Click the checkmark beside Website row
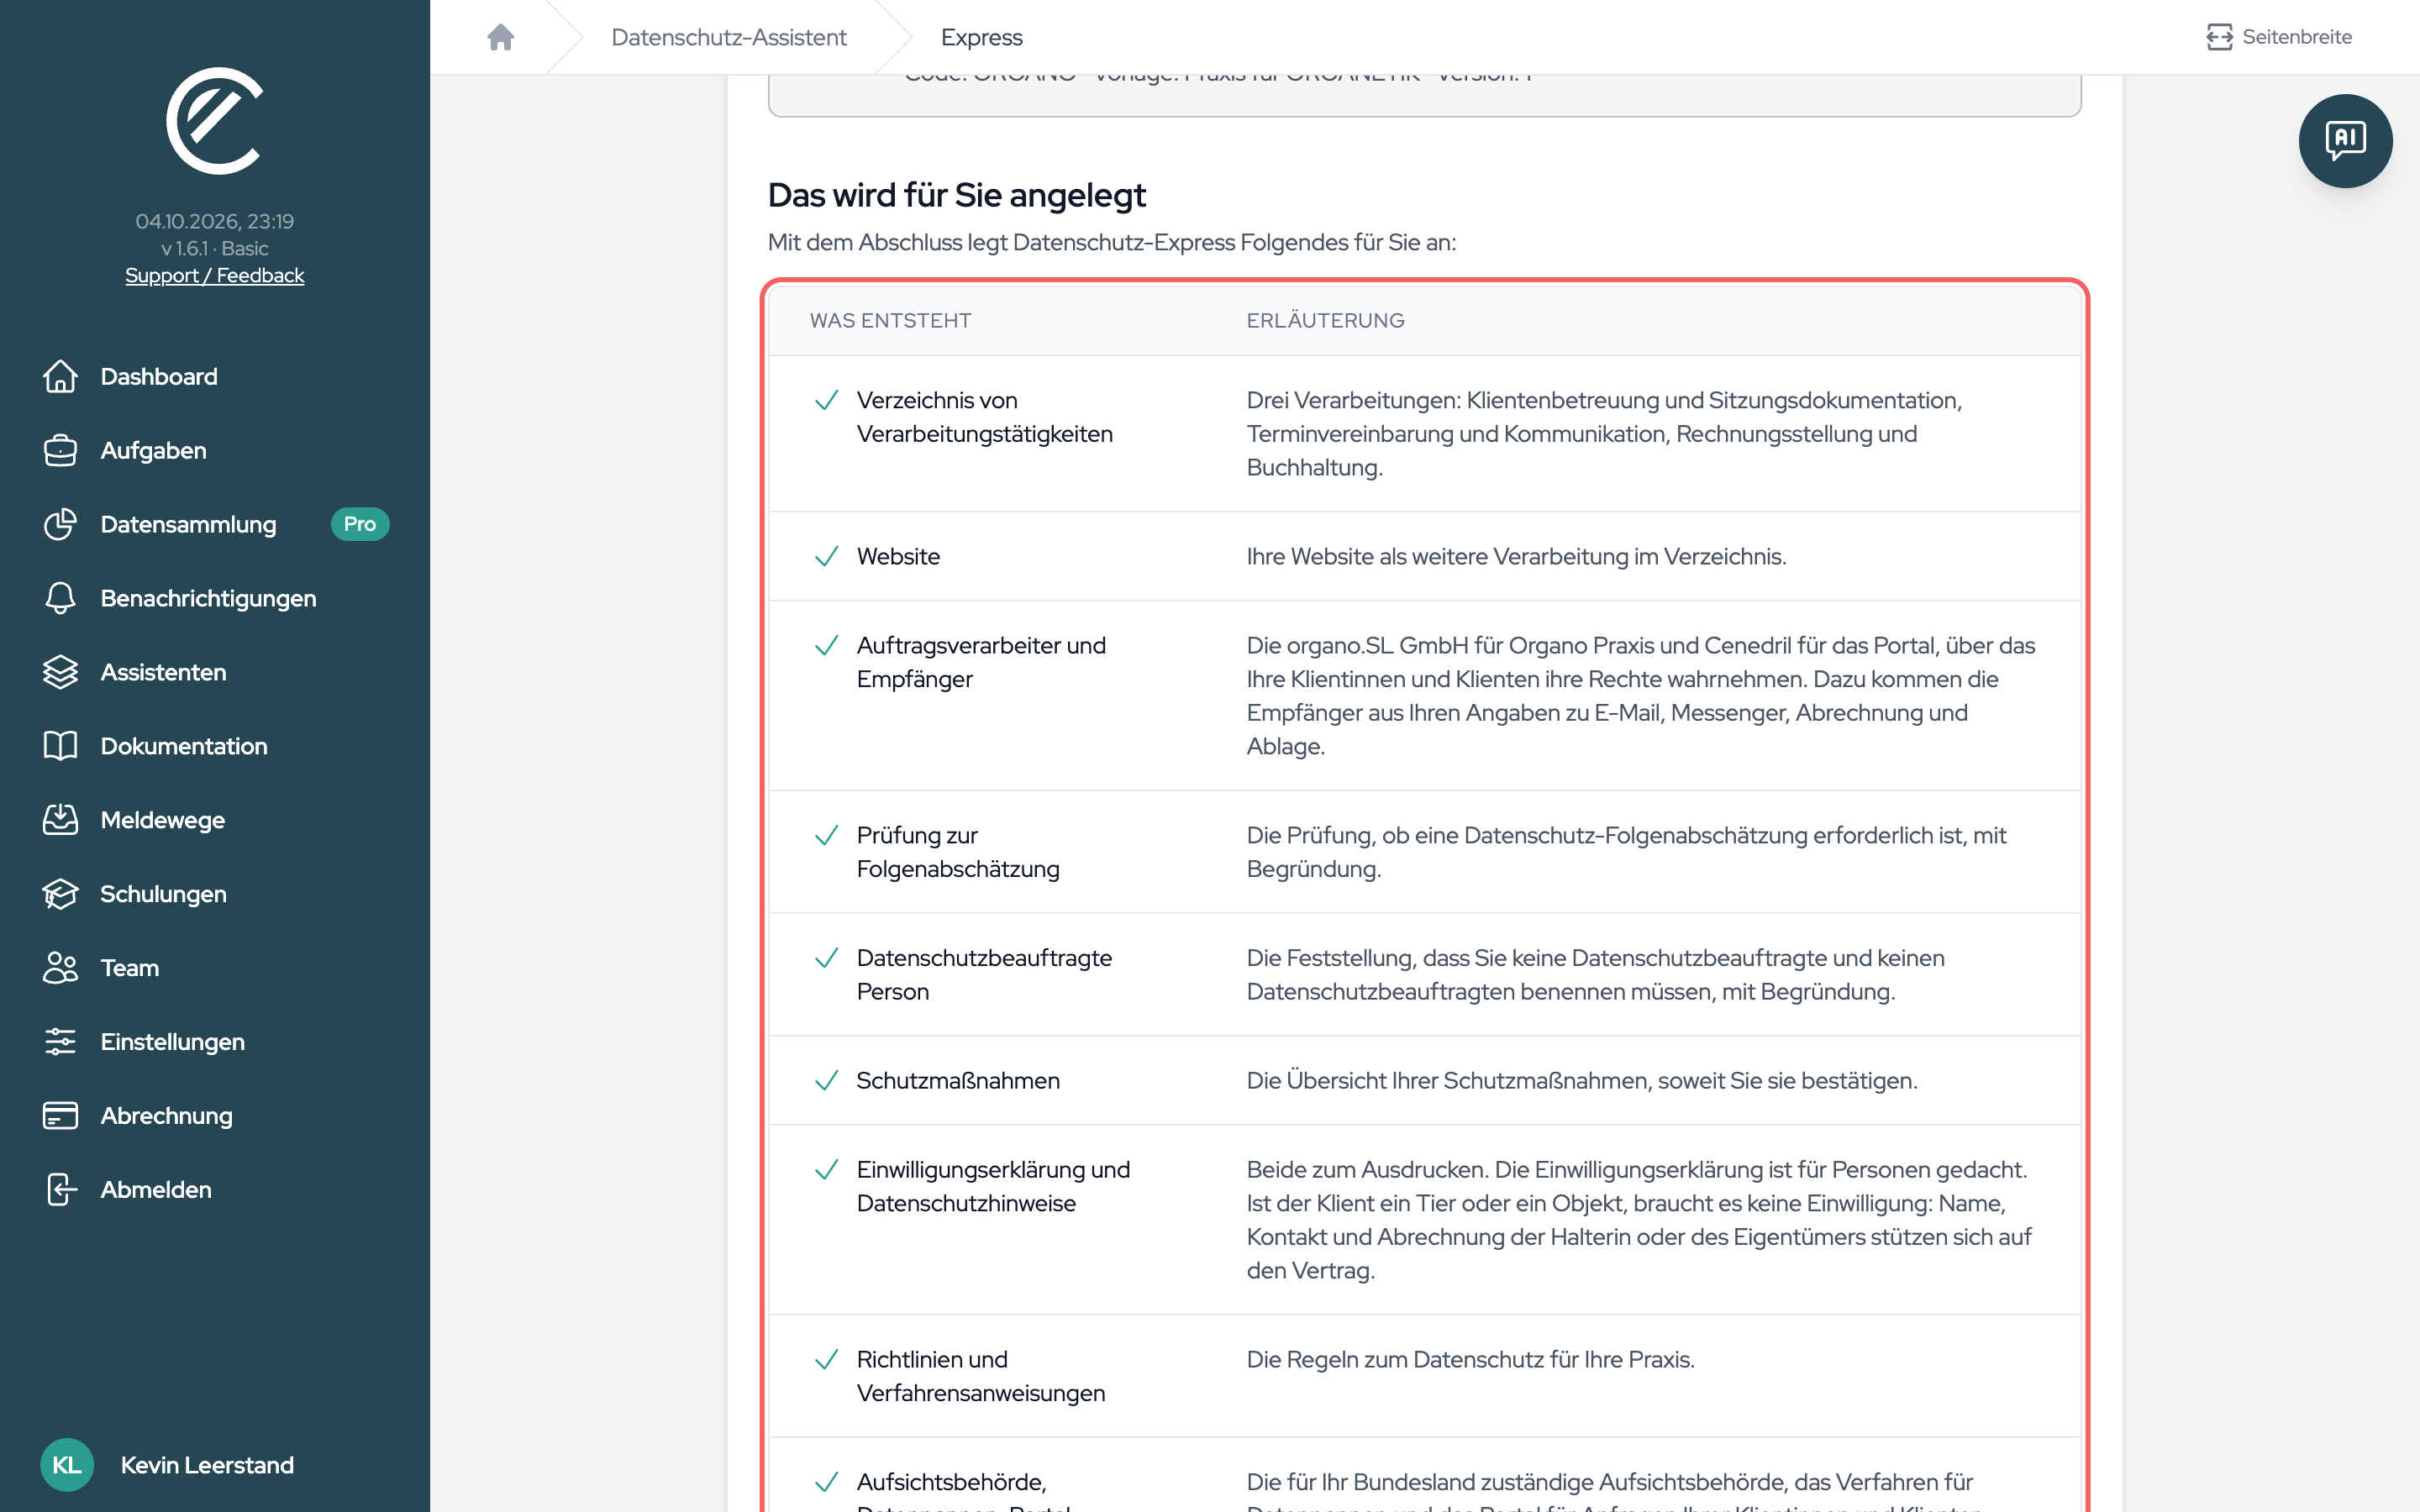 point(826,556)
